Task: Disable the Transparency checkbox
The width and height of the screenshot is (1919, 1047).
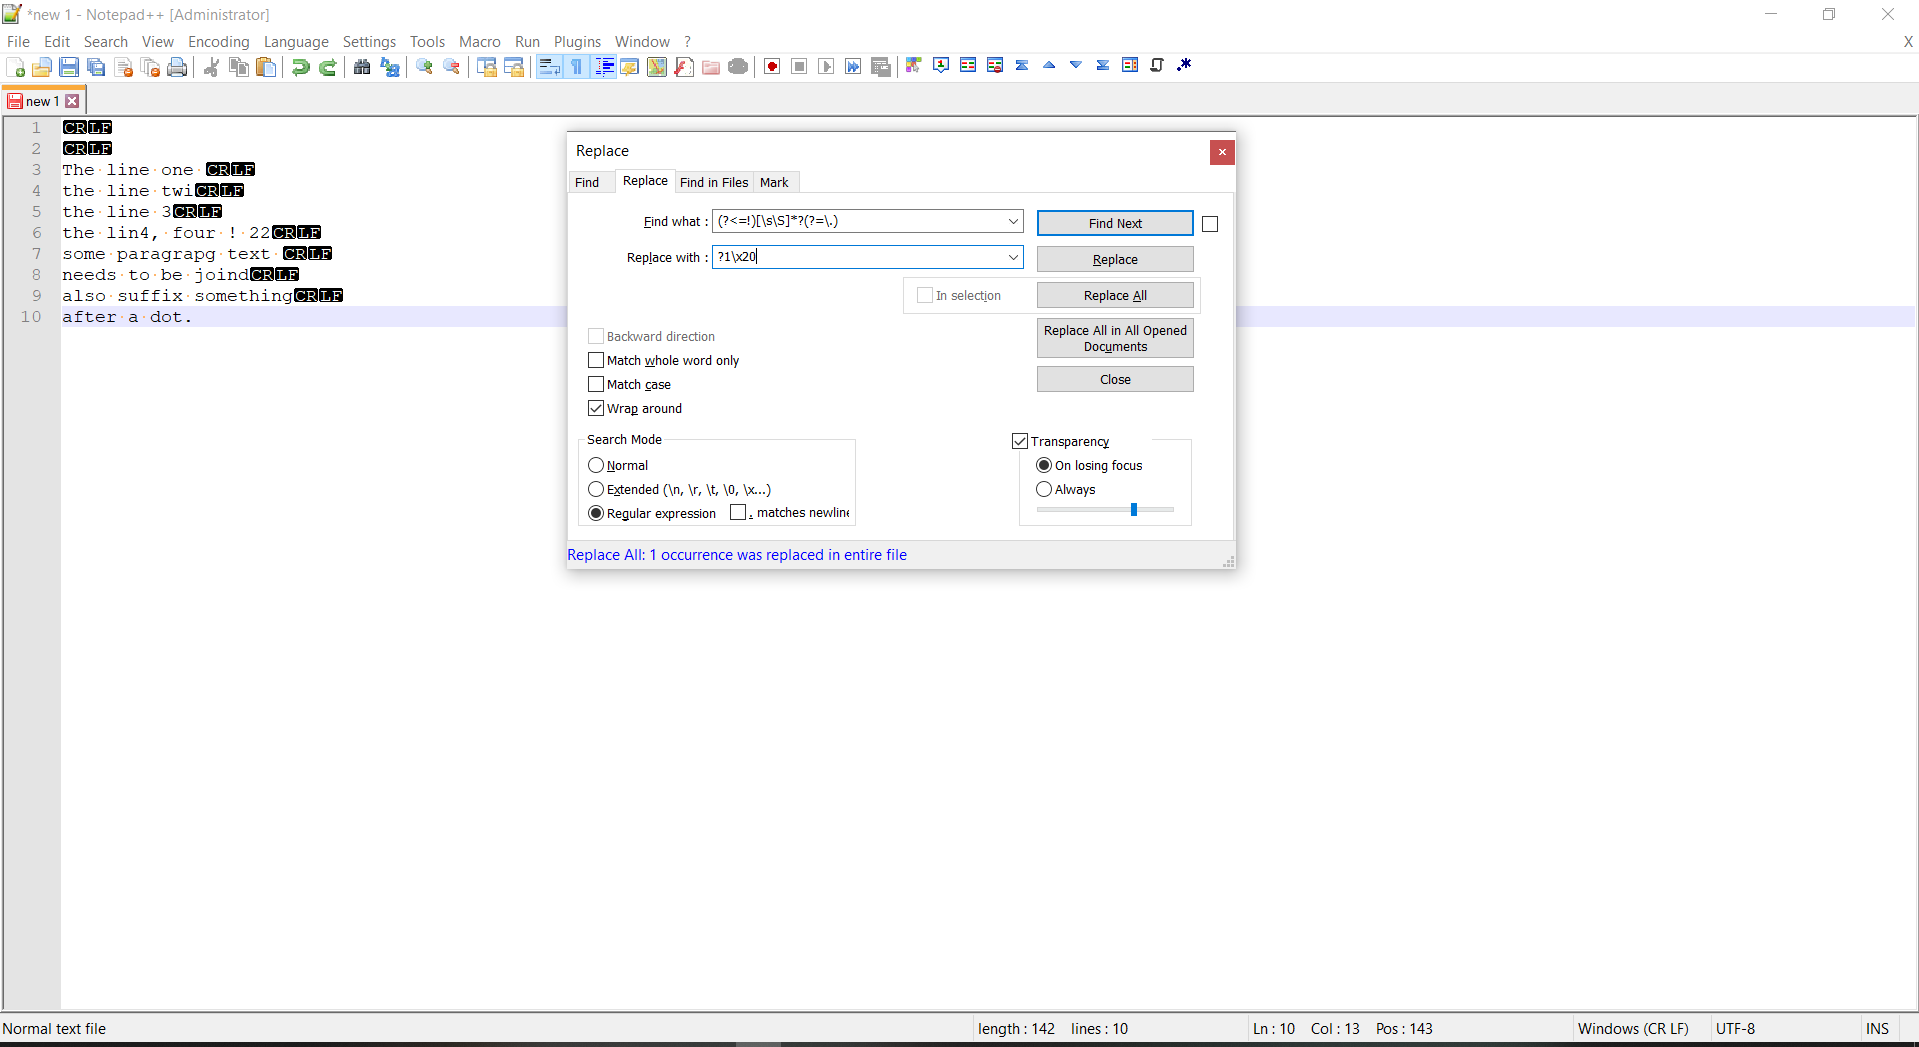Action: coord(1020,441)
